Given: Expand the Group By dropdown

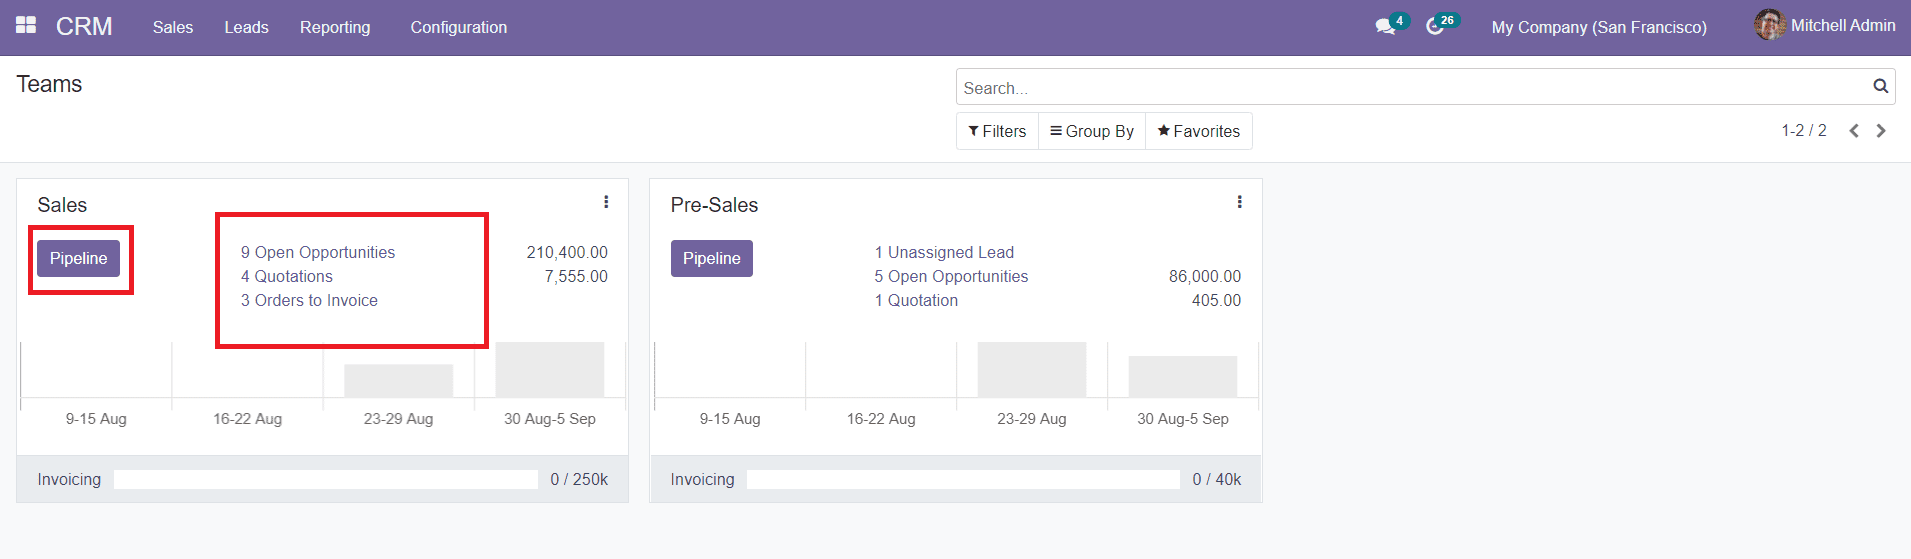Looking at the screenshot, I should [1092, 131].
